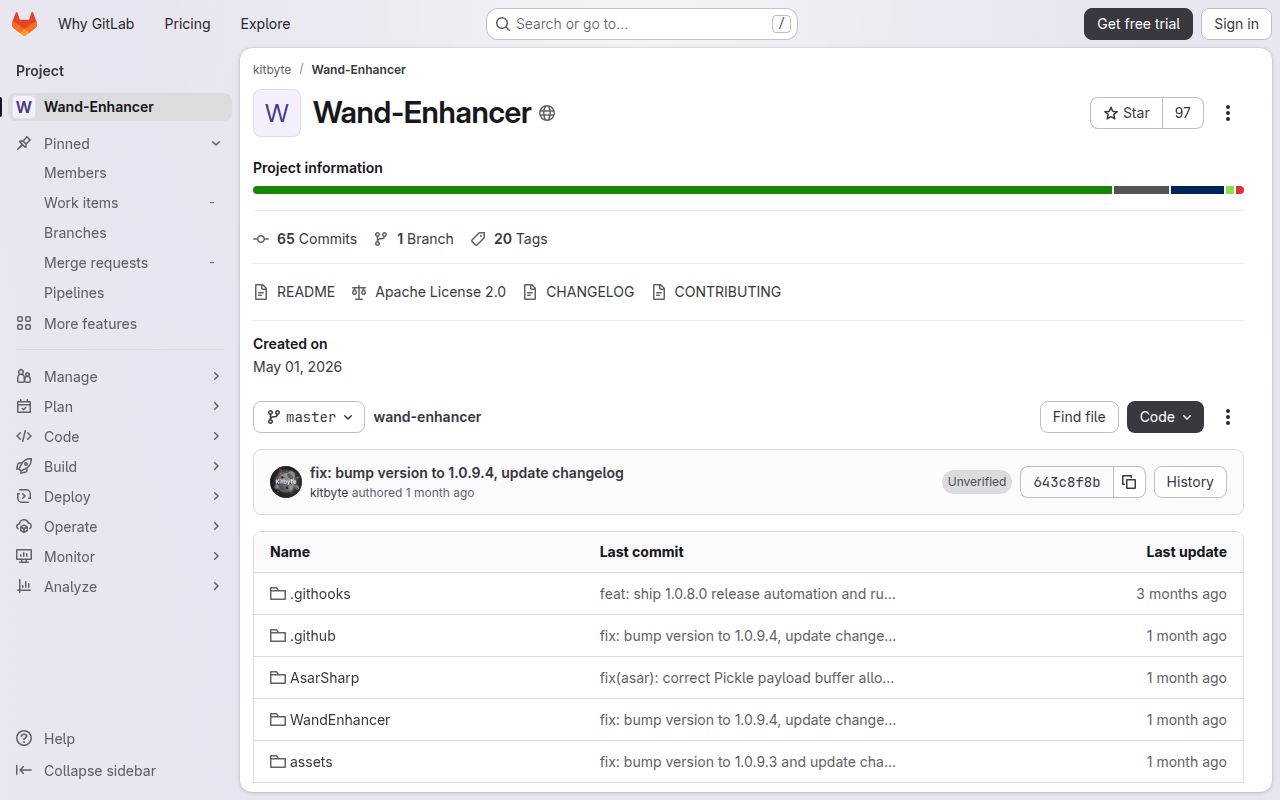
Task: Click the Wand-Enhancer breadcrumb link
Action: (358, 70)
